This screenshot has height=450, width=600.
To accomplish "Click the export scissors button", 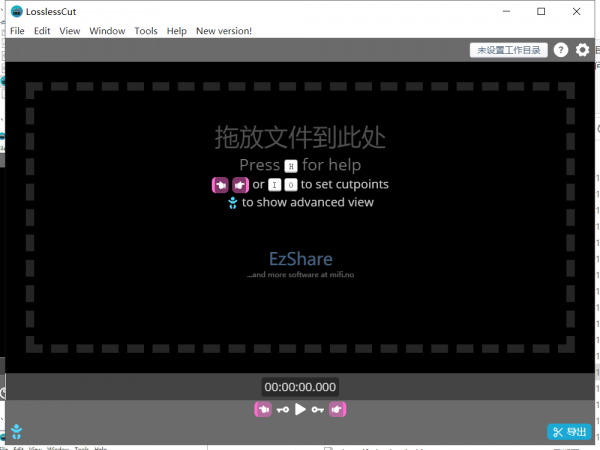I will 569,432.
